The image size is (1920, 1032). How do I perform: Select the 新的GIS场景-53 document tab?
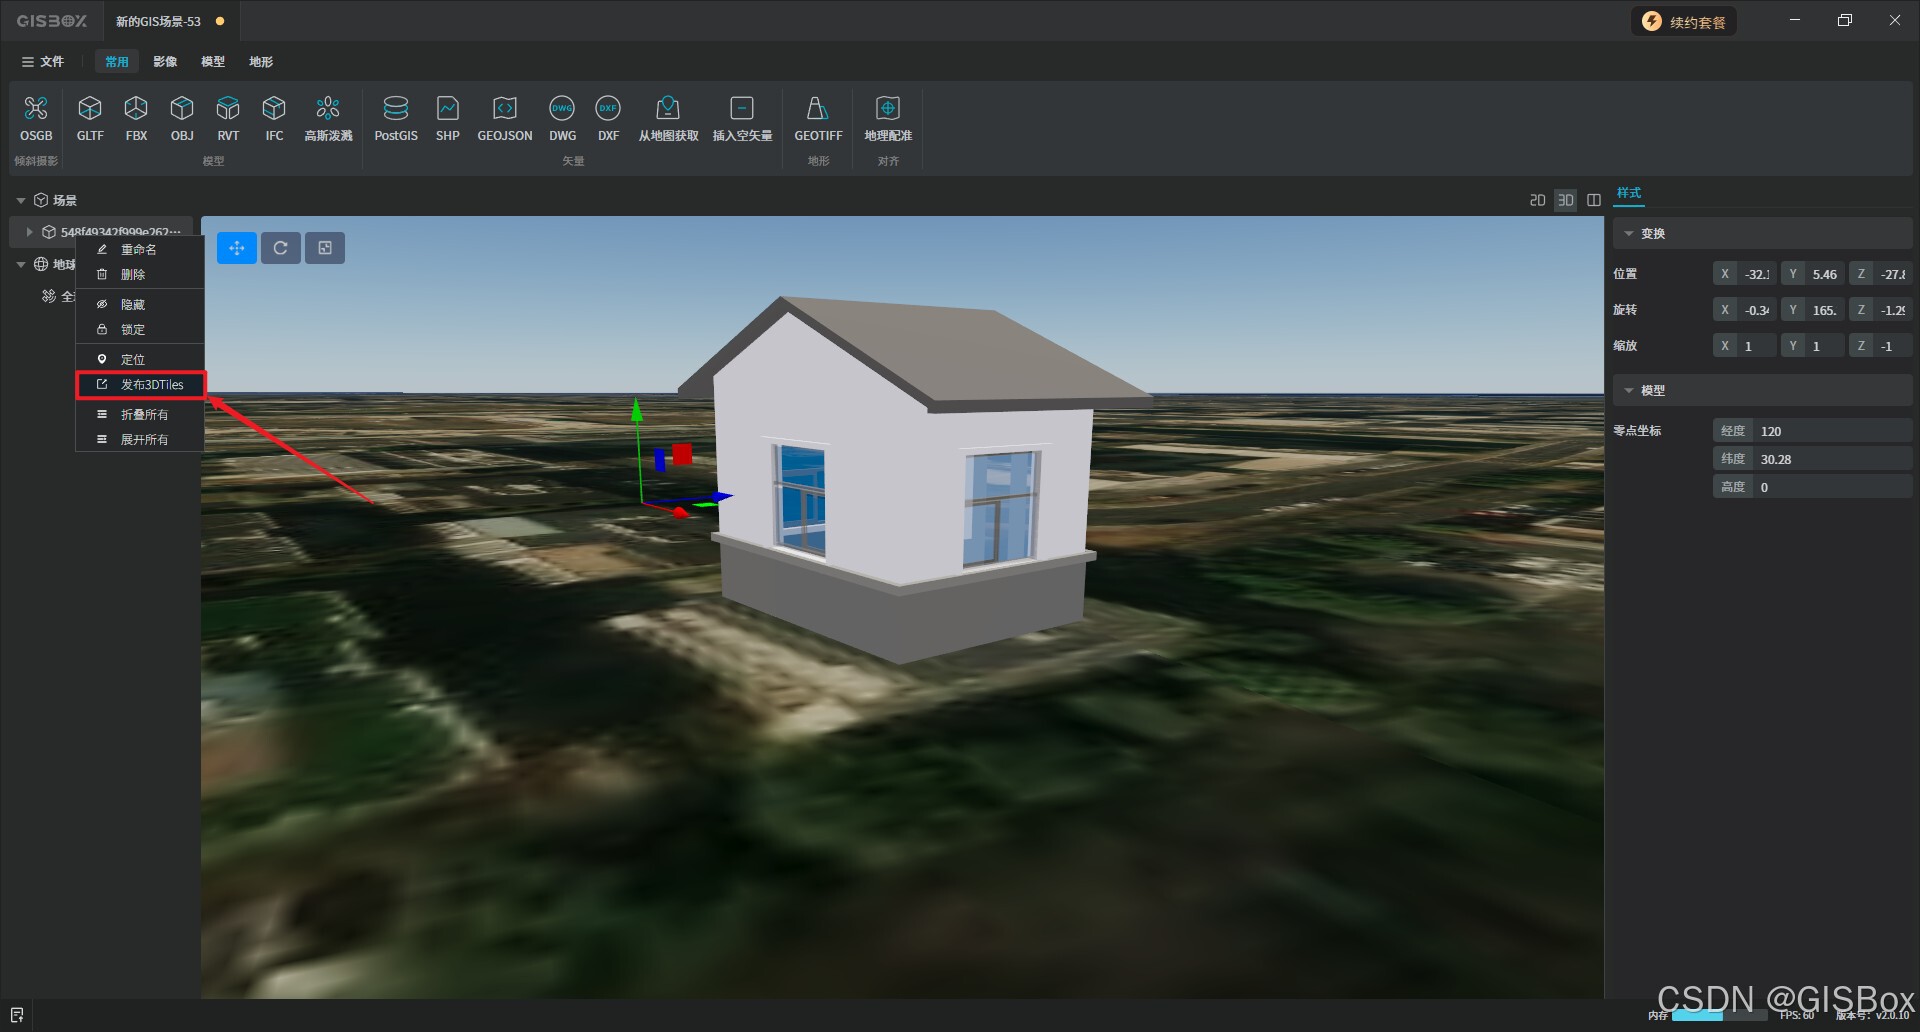[x=170, y=21]
